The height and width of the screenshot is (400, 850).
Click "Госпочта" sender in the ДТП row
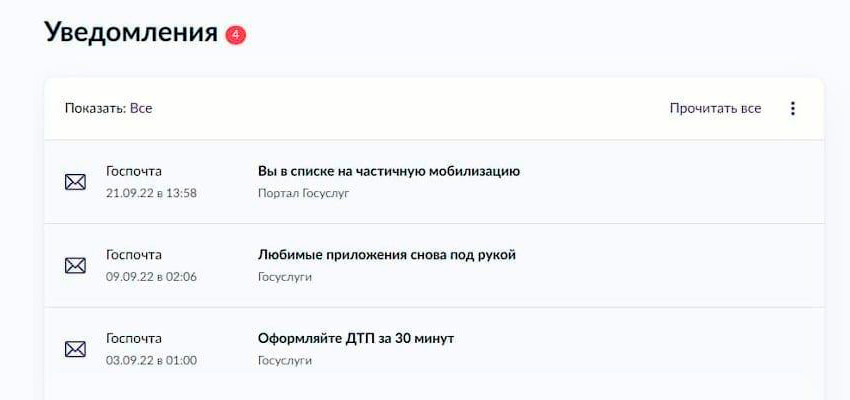click(x=134, y=338)
